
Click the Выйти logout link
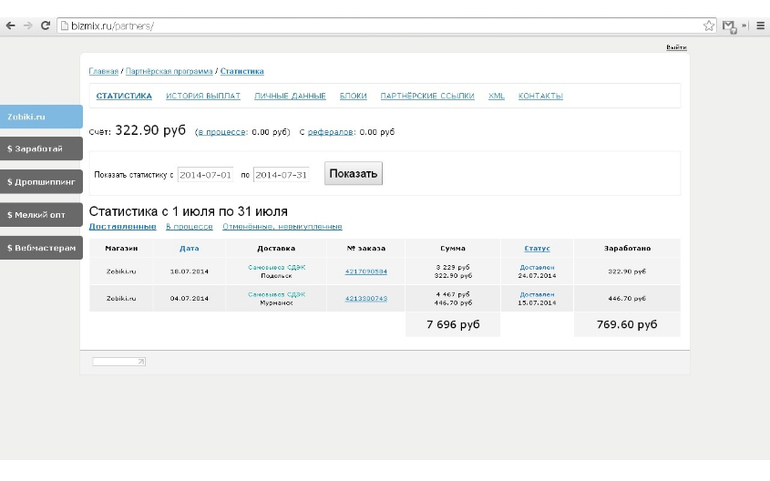tap(676, 47)
